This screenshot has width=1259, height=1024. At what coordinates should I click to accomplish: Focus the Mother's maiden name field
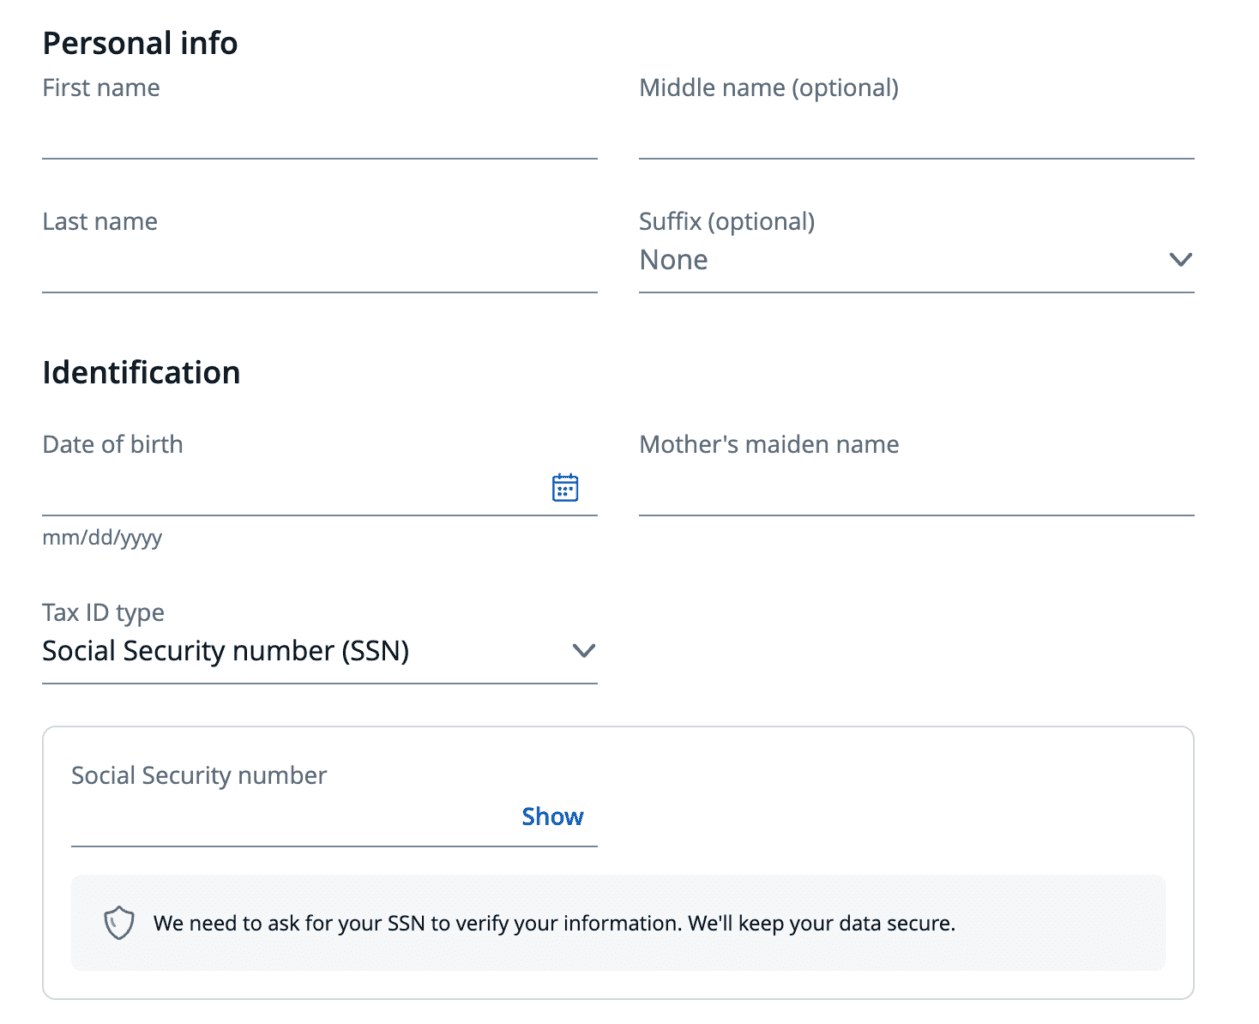[916, 490]
